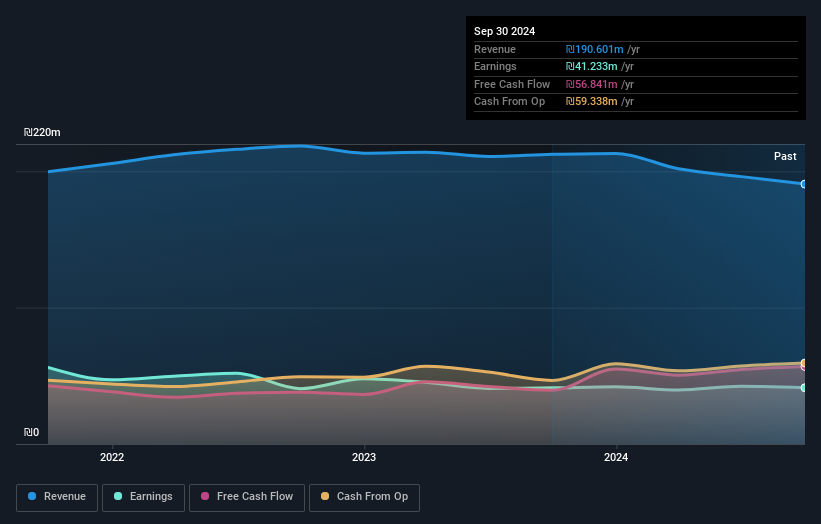Select the 2024 axis label
This screenshot has height=524, width=821.
616,457
